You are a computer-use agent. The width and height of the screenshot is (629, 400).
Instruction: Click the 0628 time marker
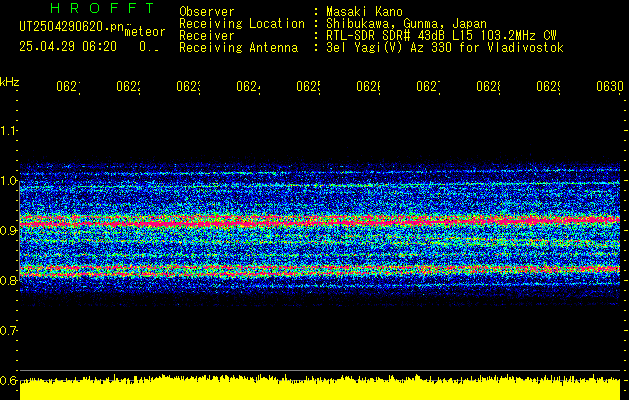click(489, 87)
